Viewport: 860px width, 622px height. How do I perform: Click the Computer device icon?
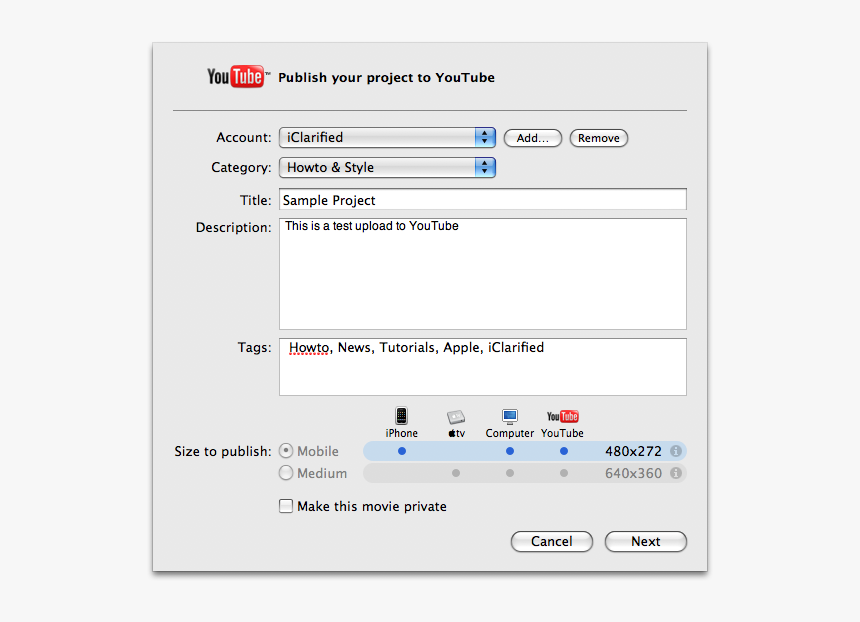[x=509, y=418]
